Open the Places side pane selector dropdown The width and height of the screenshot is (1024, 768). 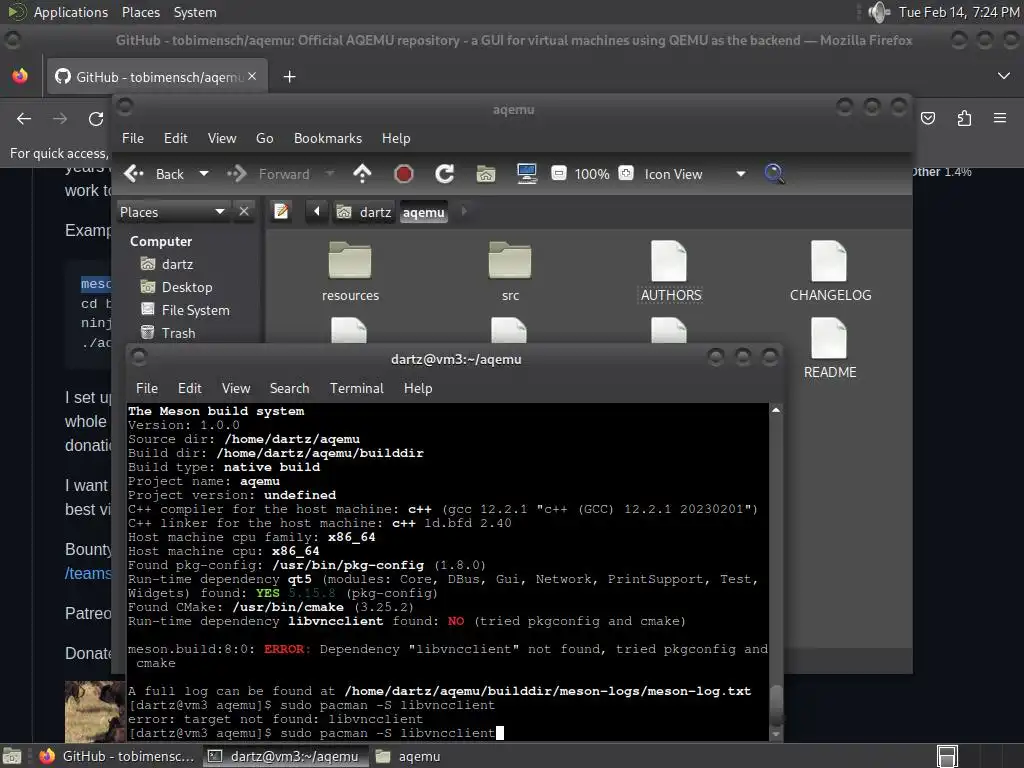(172, 212)
